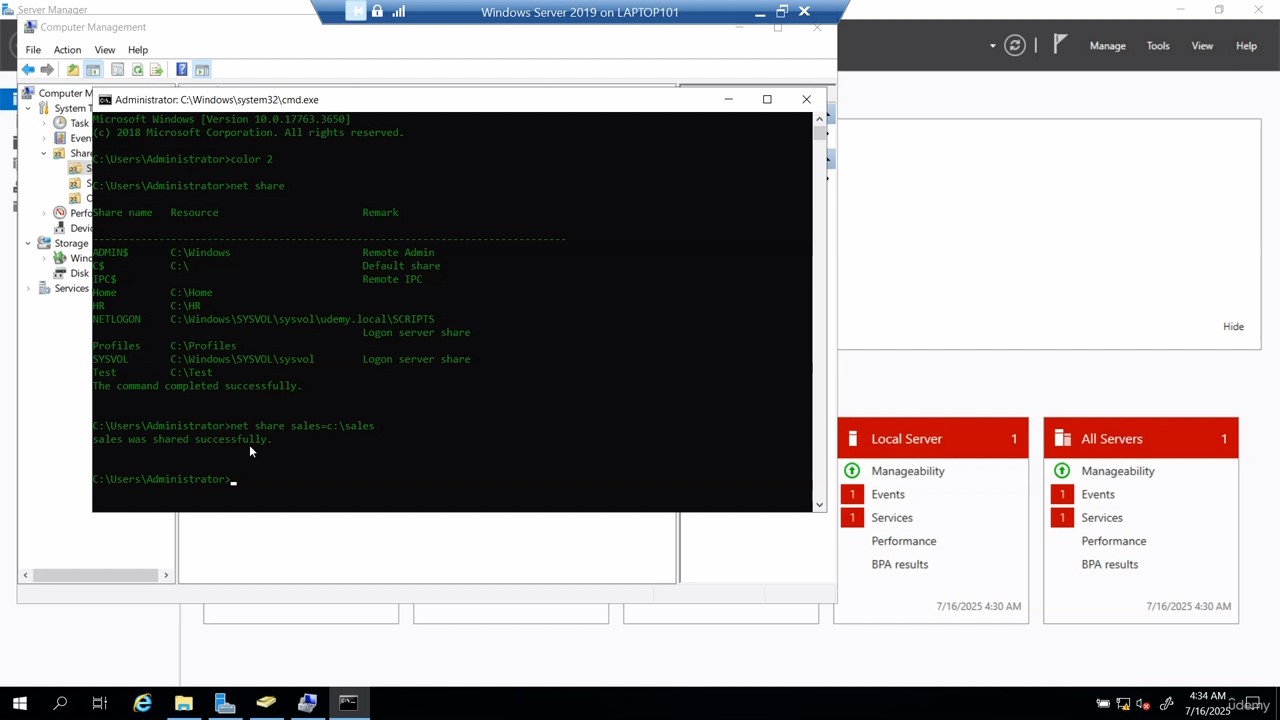This screenshot has width=1280, height=720.
Task: Click Manageability under All Servers
Action: point(1118,471)
